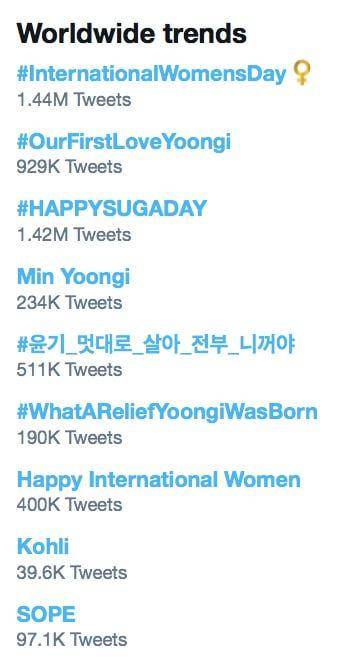
Task: Click the 511K Tweets count
Action: (x=69, y=370)
